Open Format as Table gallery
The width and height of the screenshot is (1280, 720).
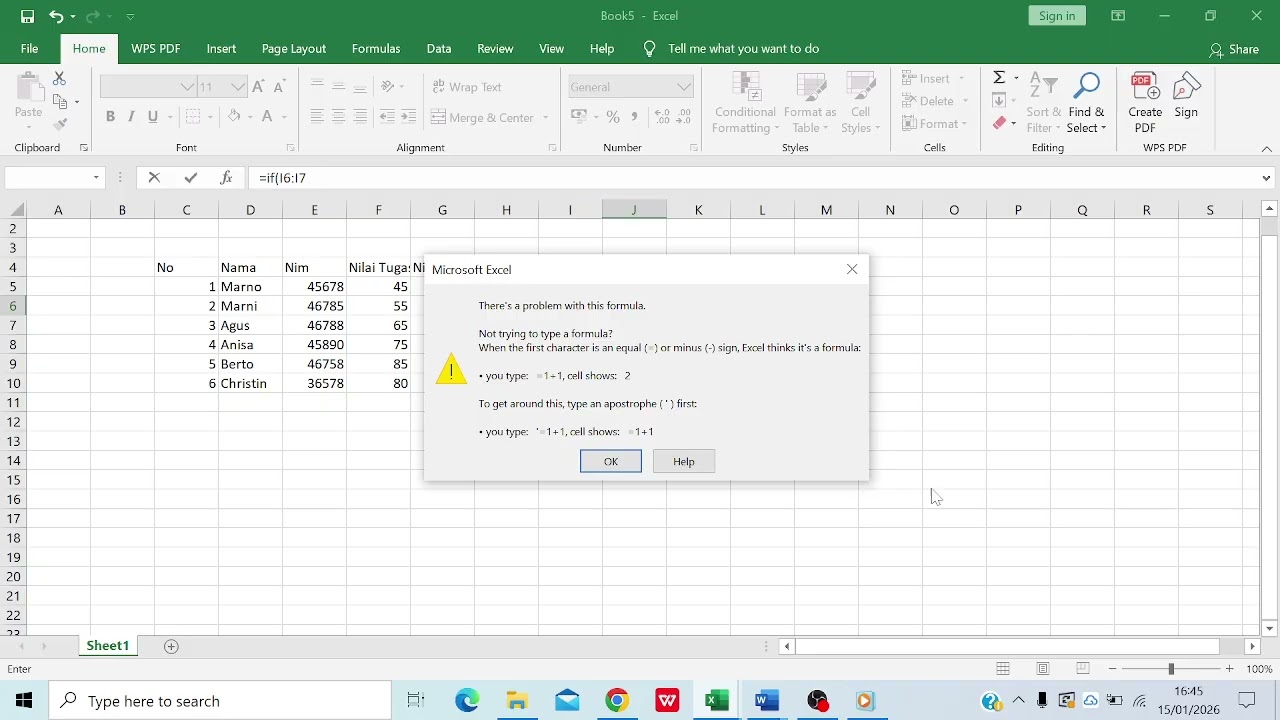point(810,103)
